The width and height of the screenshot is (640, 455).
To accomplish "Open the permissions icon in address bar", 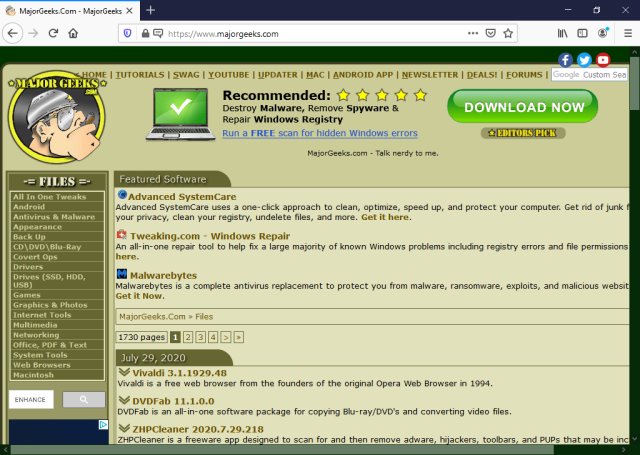I will click(158, 33).
